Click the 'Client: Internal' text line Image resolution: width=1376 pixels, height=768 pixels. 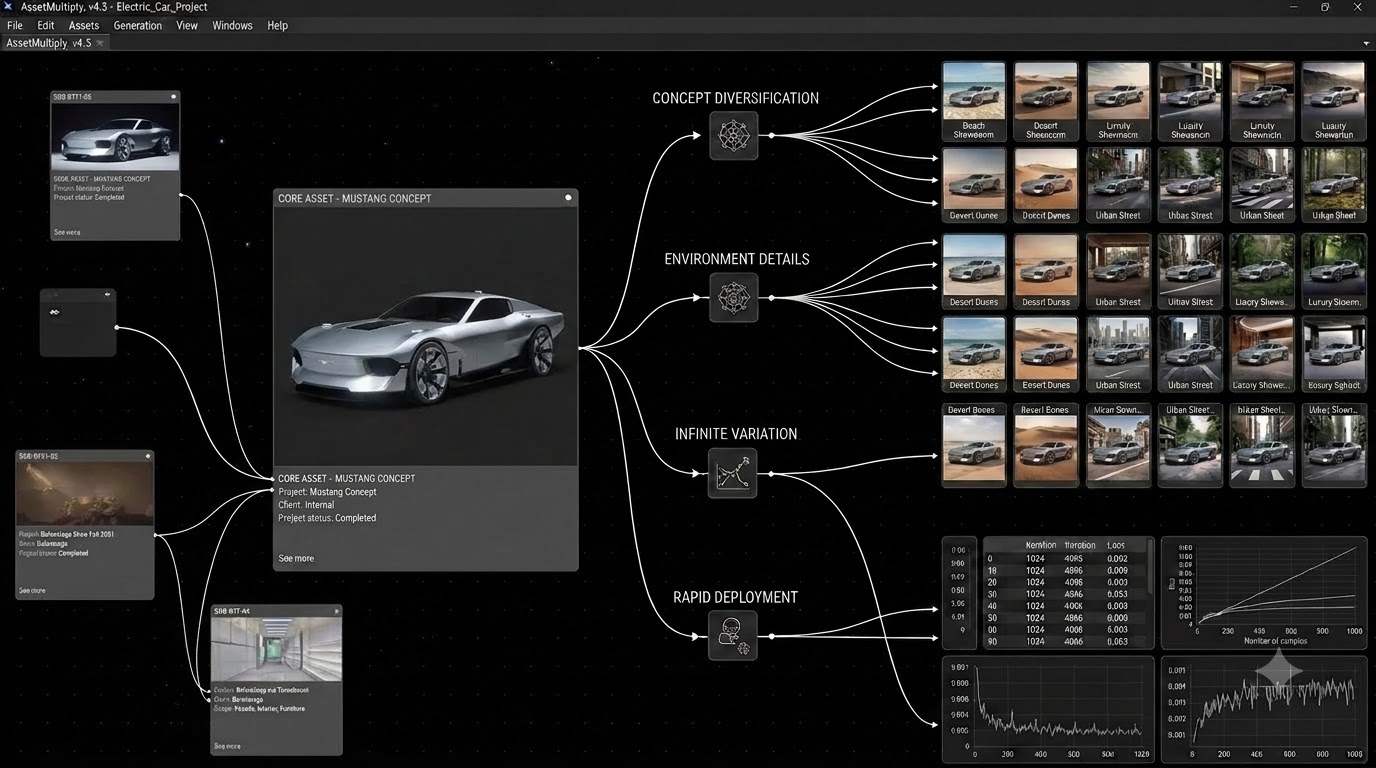point(306,505)
